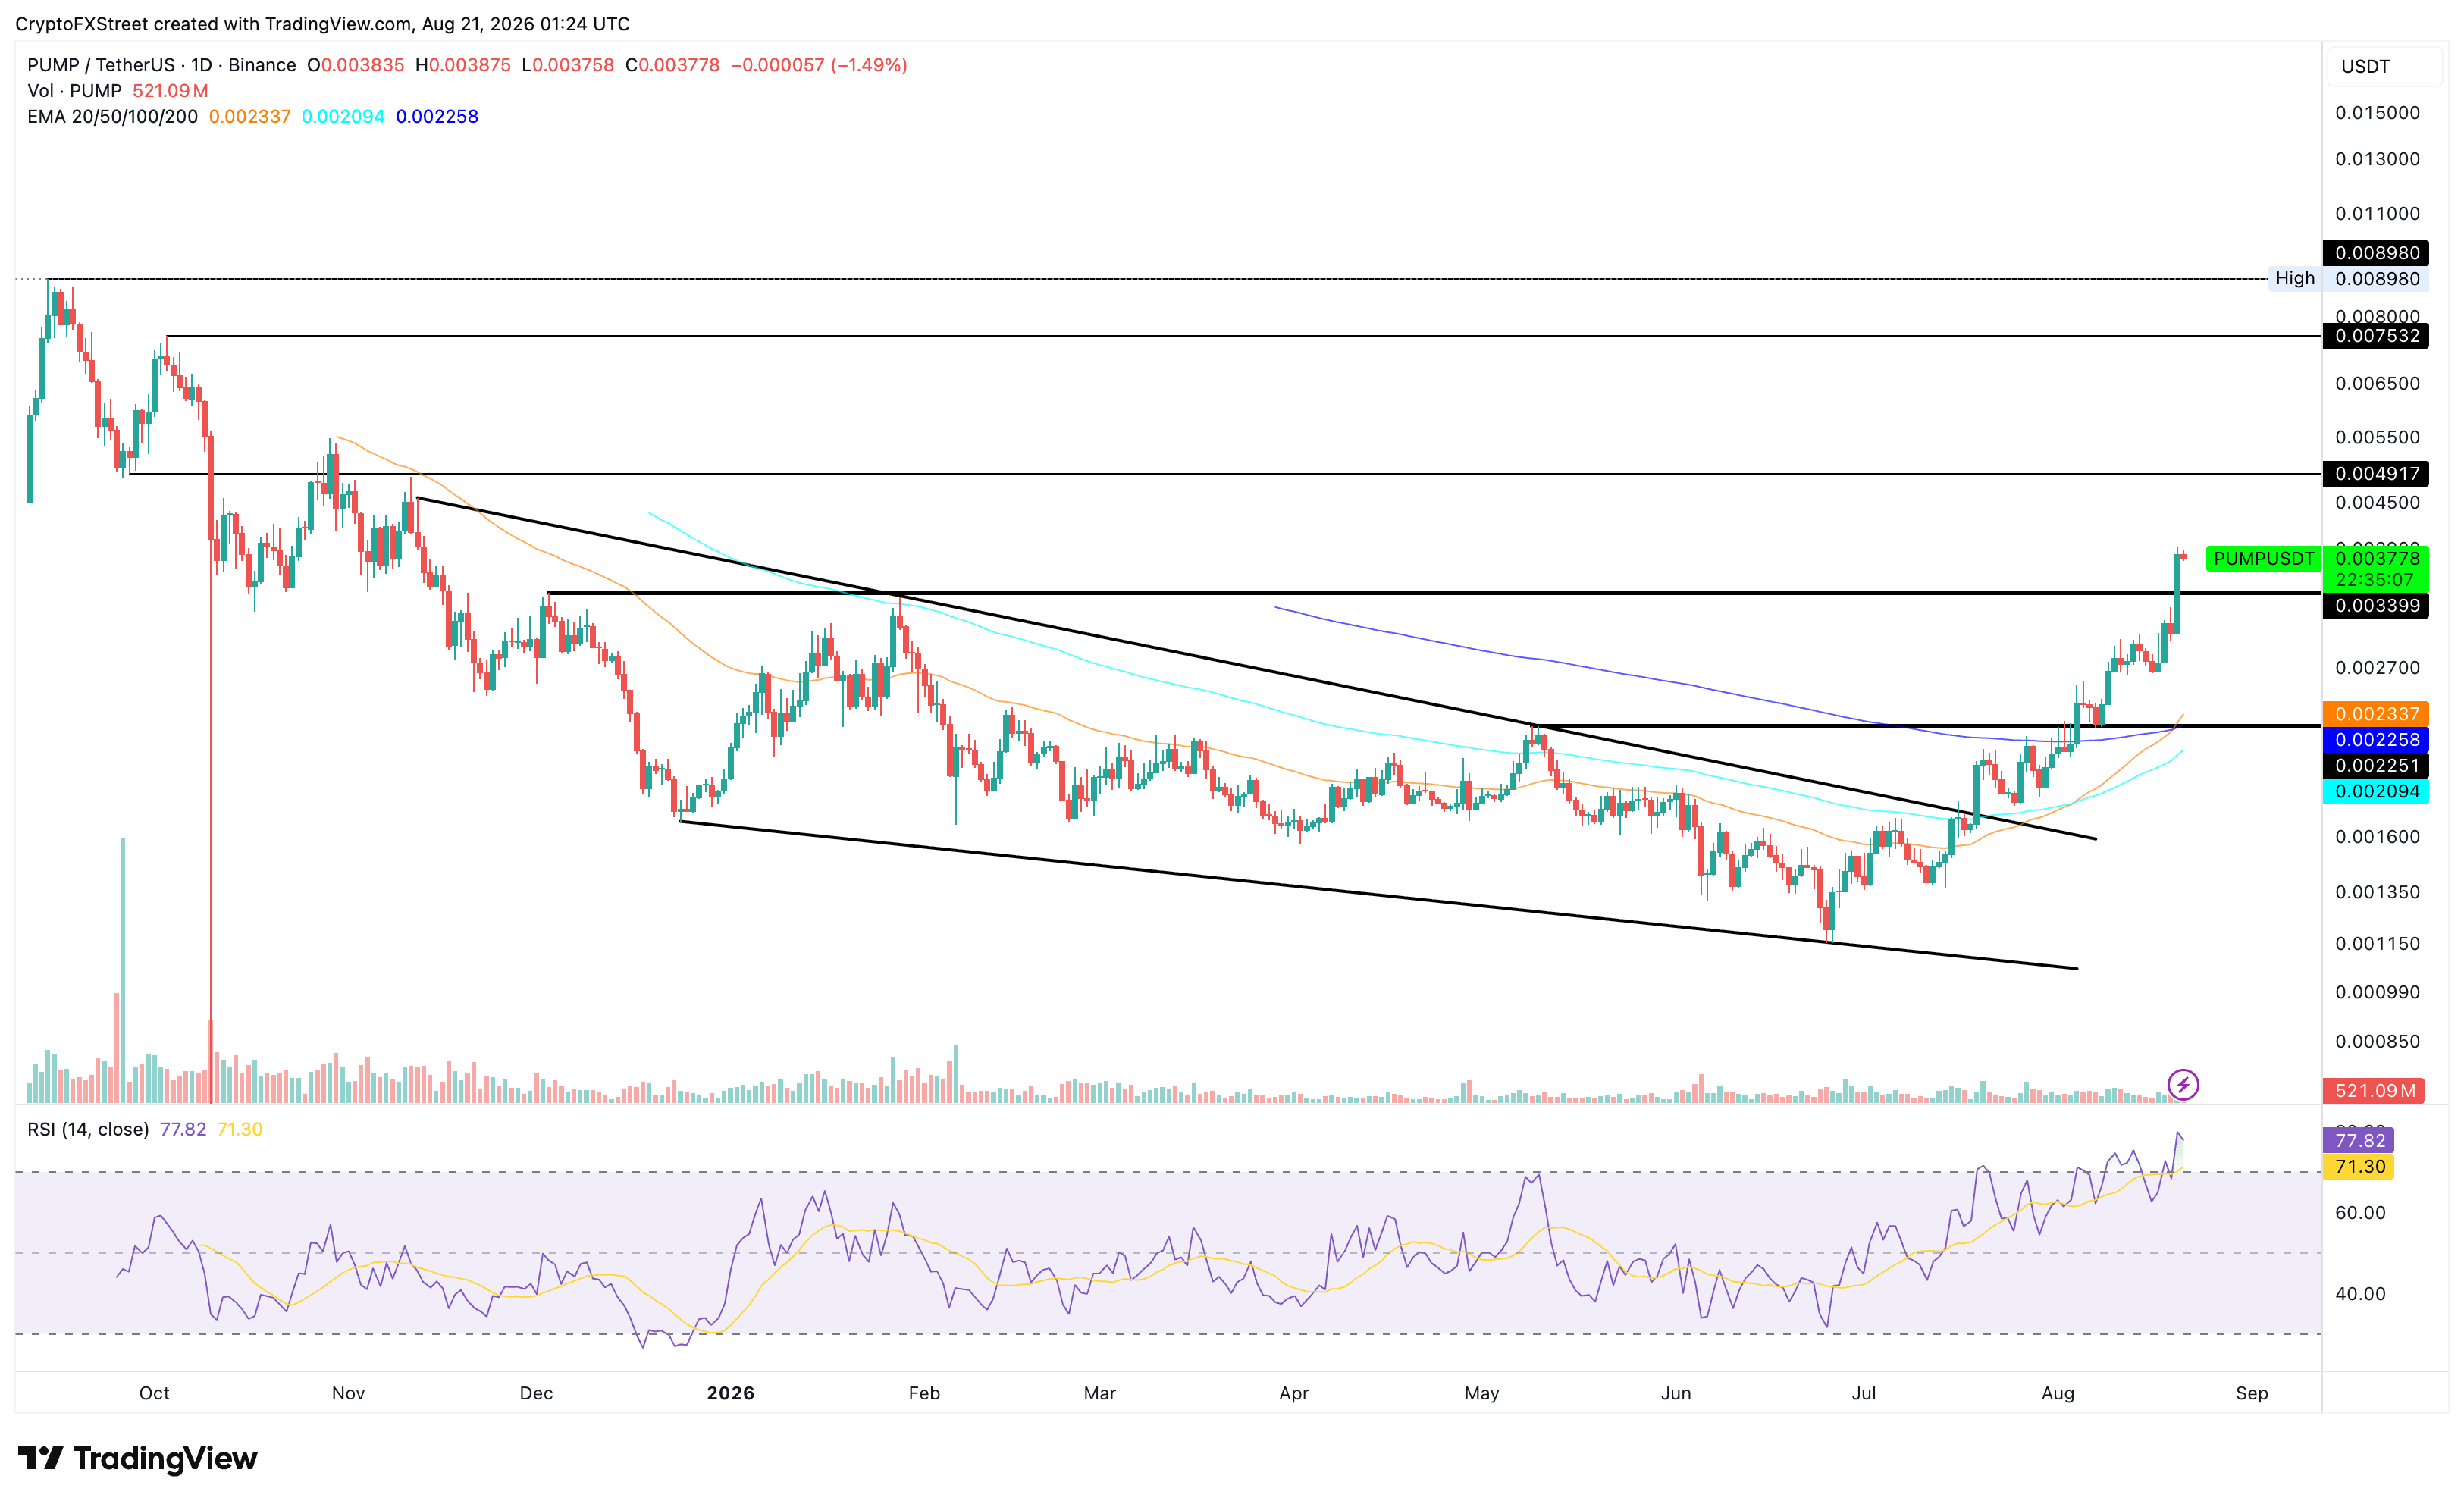The height and width of the screenshot is (1504, 2464).
Task: Click the Jun label on the time axis
Action: 1675,1393
